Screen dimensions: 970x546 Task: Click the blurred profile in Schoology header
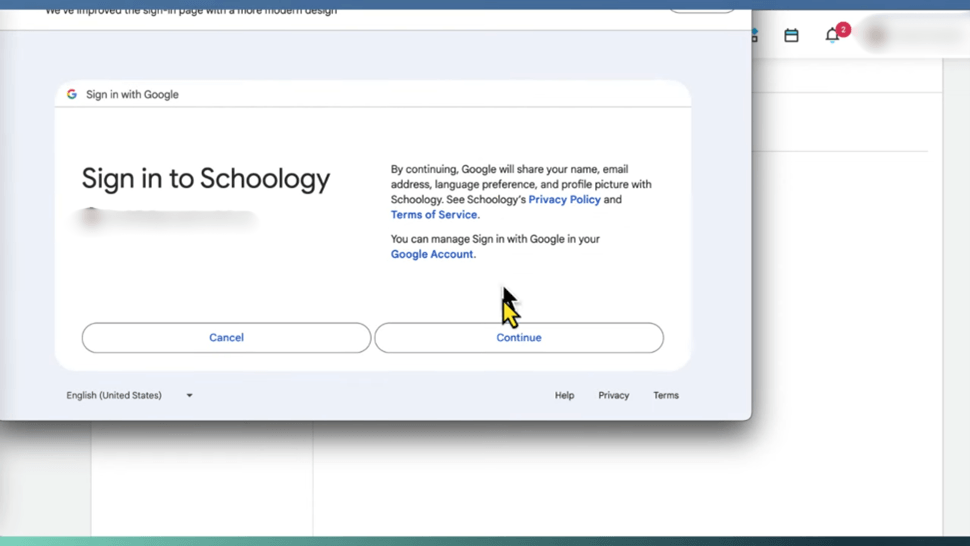point(914,36)
